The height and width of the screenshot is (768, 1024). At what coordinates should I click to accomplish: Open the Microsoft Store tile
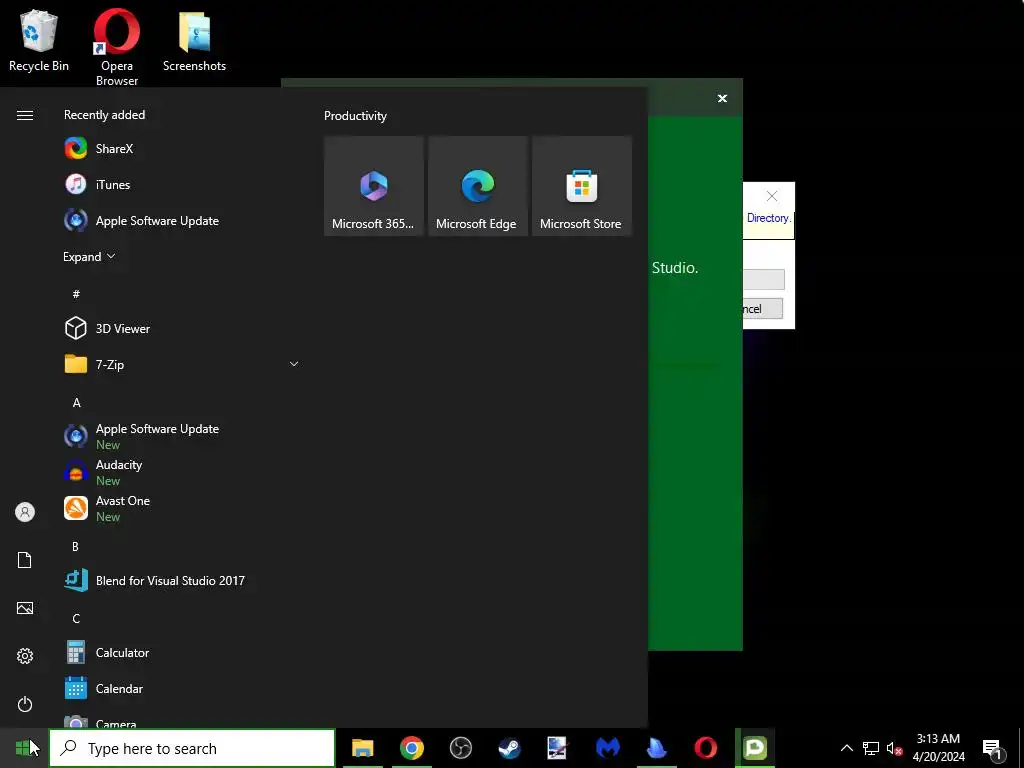581,186
